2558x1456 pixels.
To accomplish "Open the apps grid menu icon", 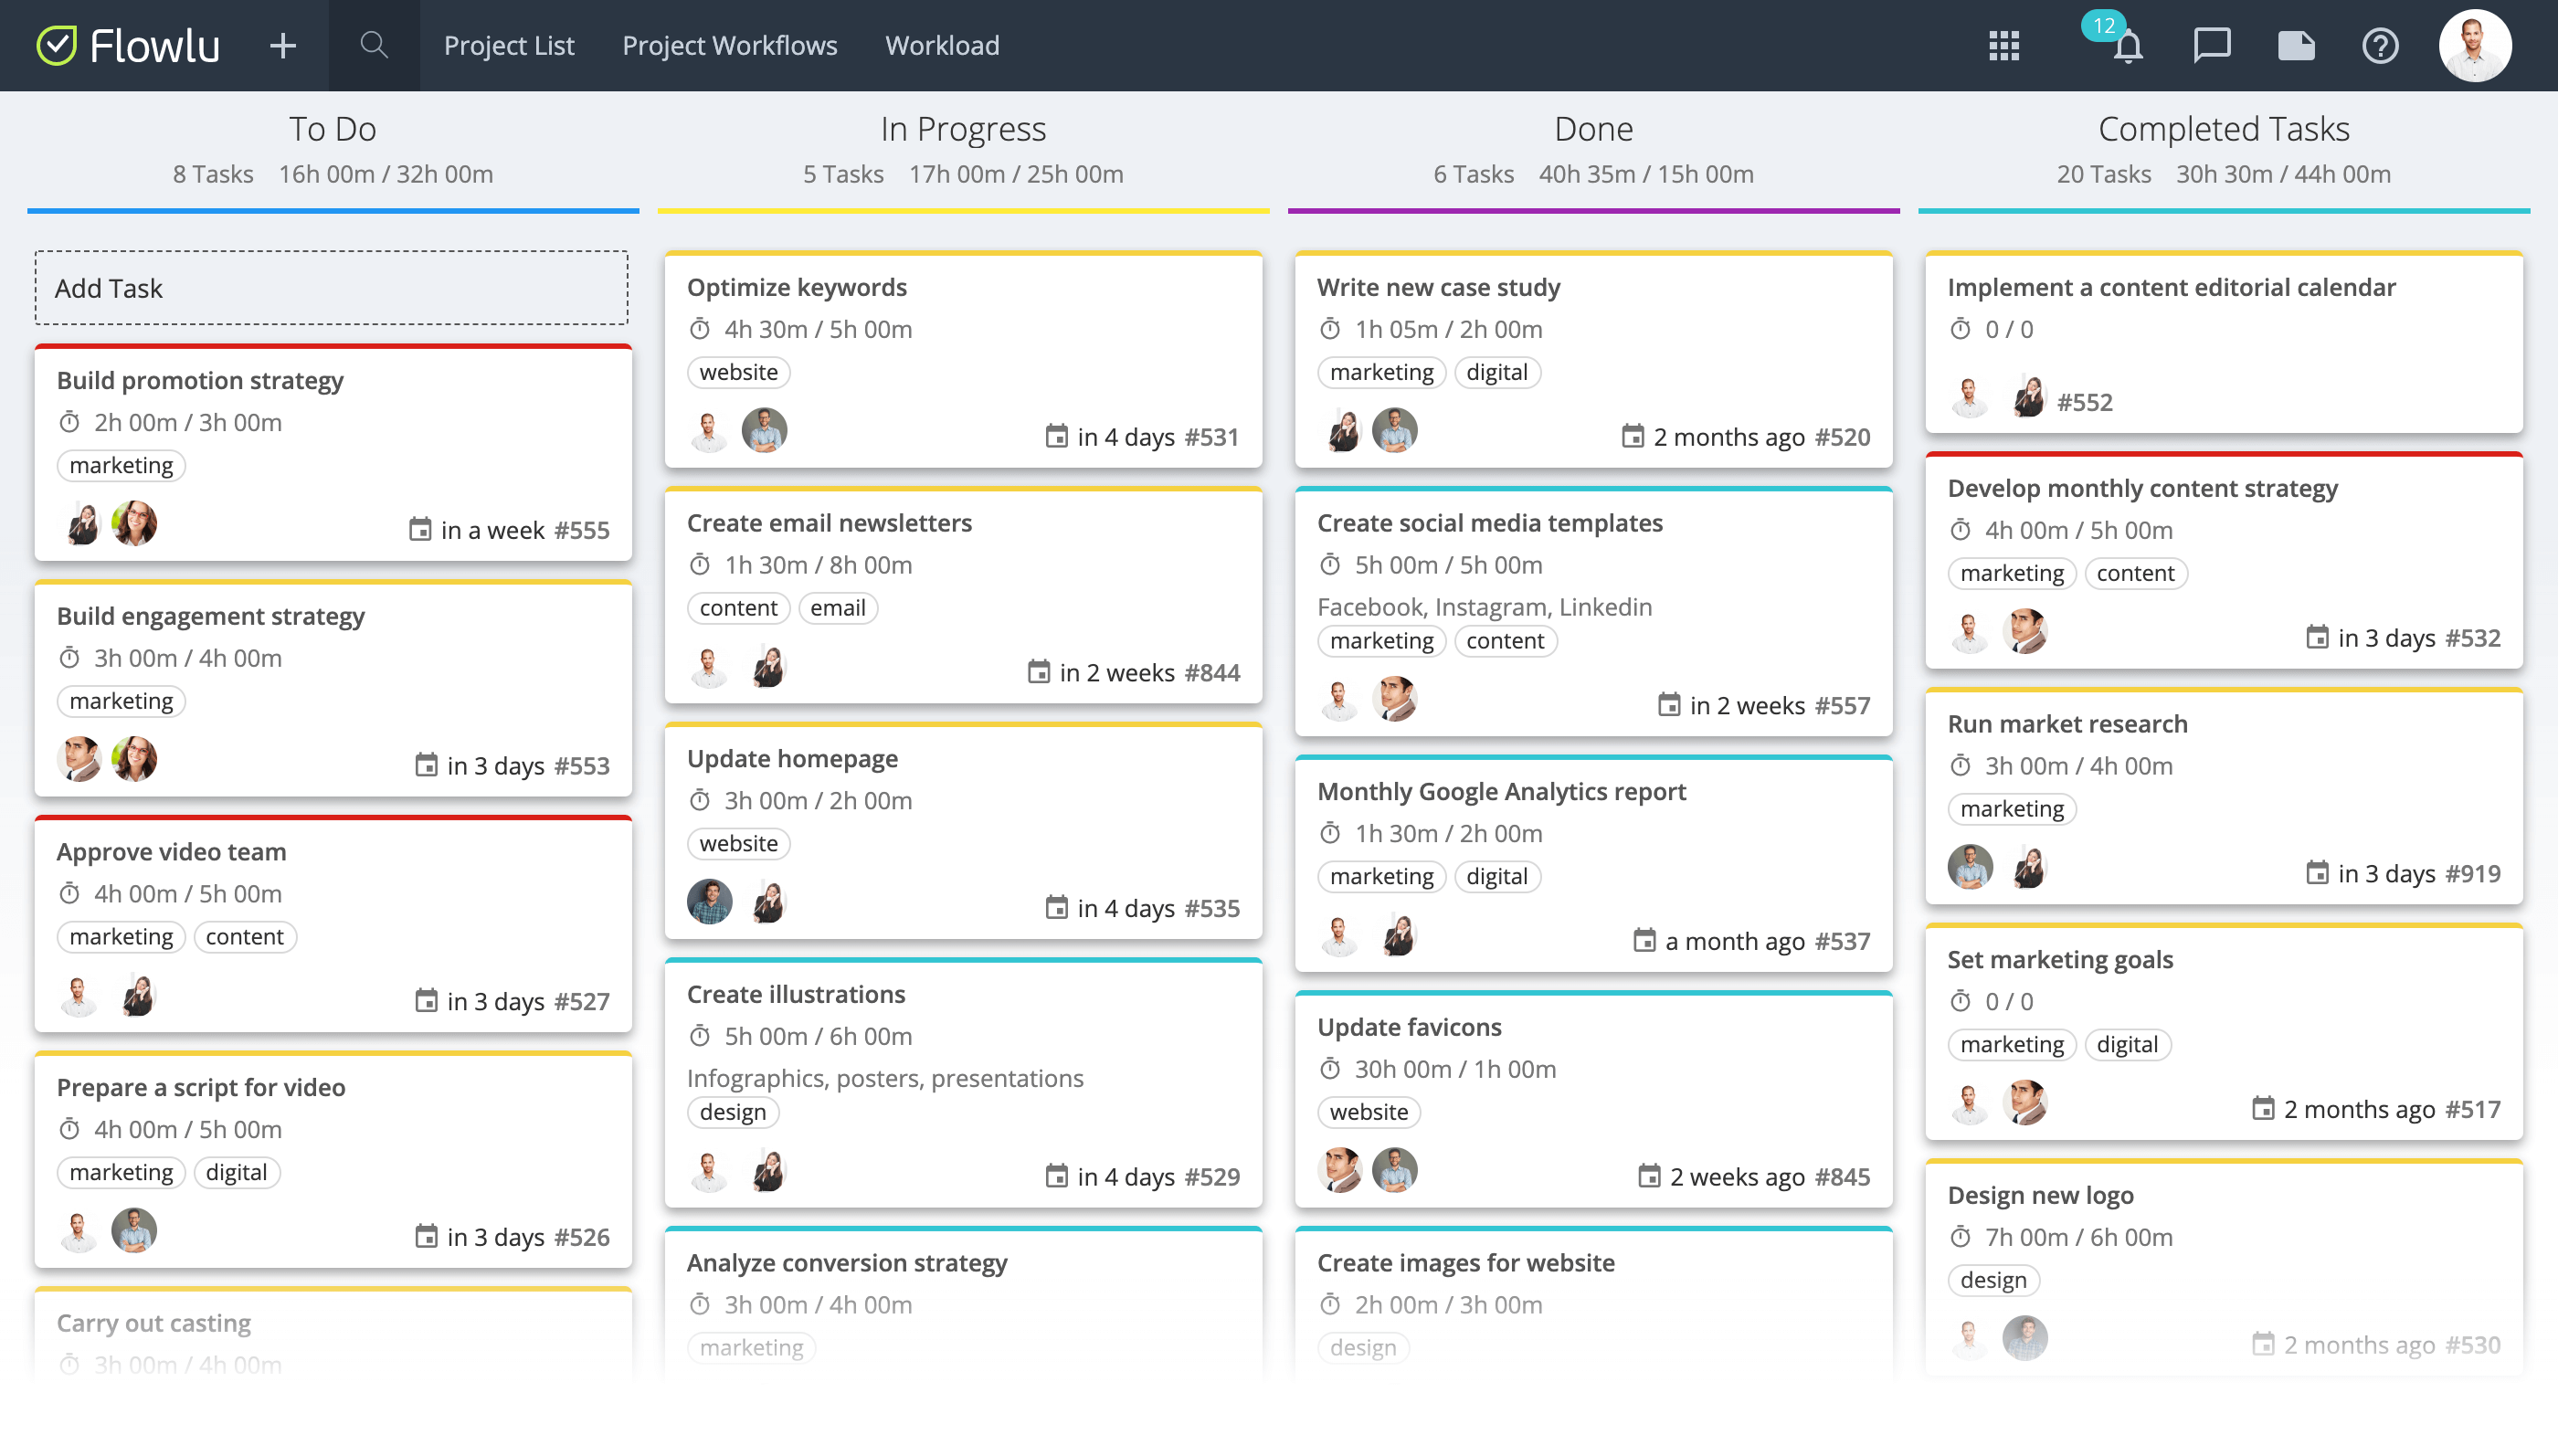I will [2004, 45].
